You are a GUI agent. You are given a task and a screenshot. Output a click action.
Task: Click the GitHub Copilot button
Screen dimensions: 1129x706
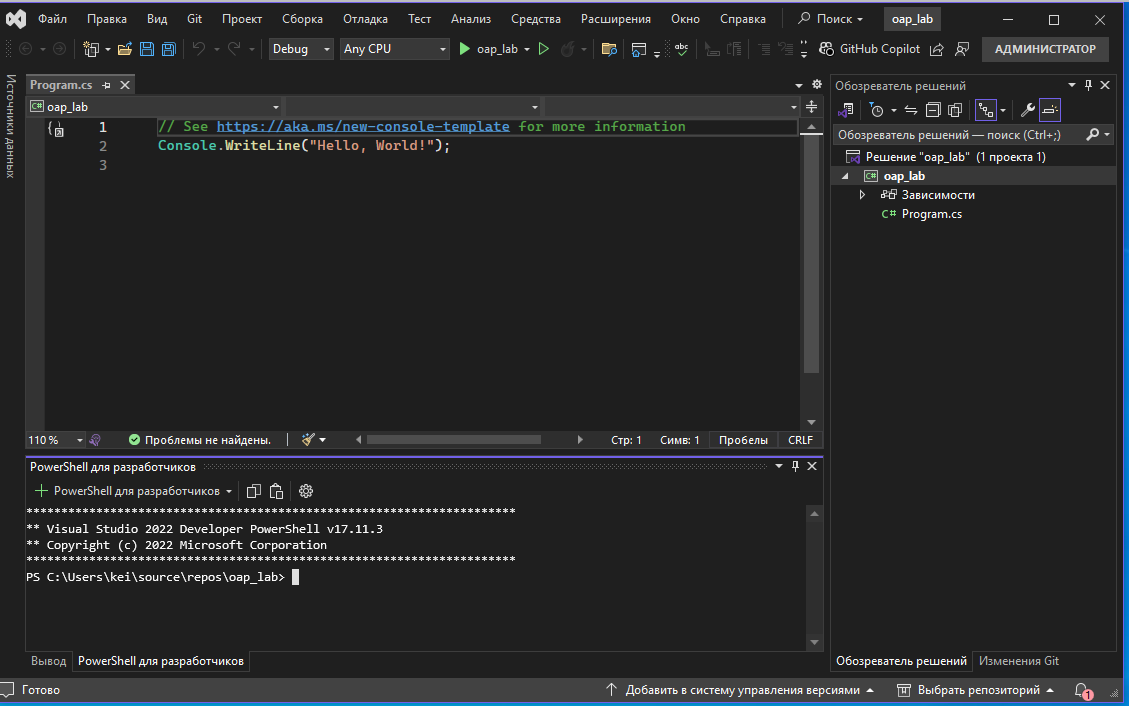(x=869, y=49)
